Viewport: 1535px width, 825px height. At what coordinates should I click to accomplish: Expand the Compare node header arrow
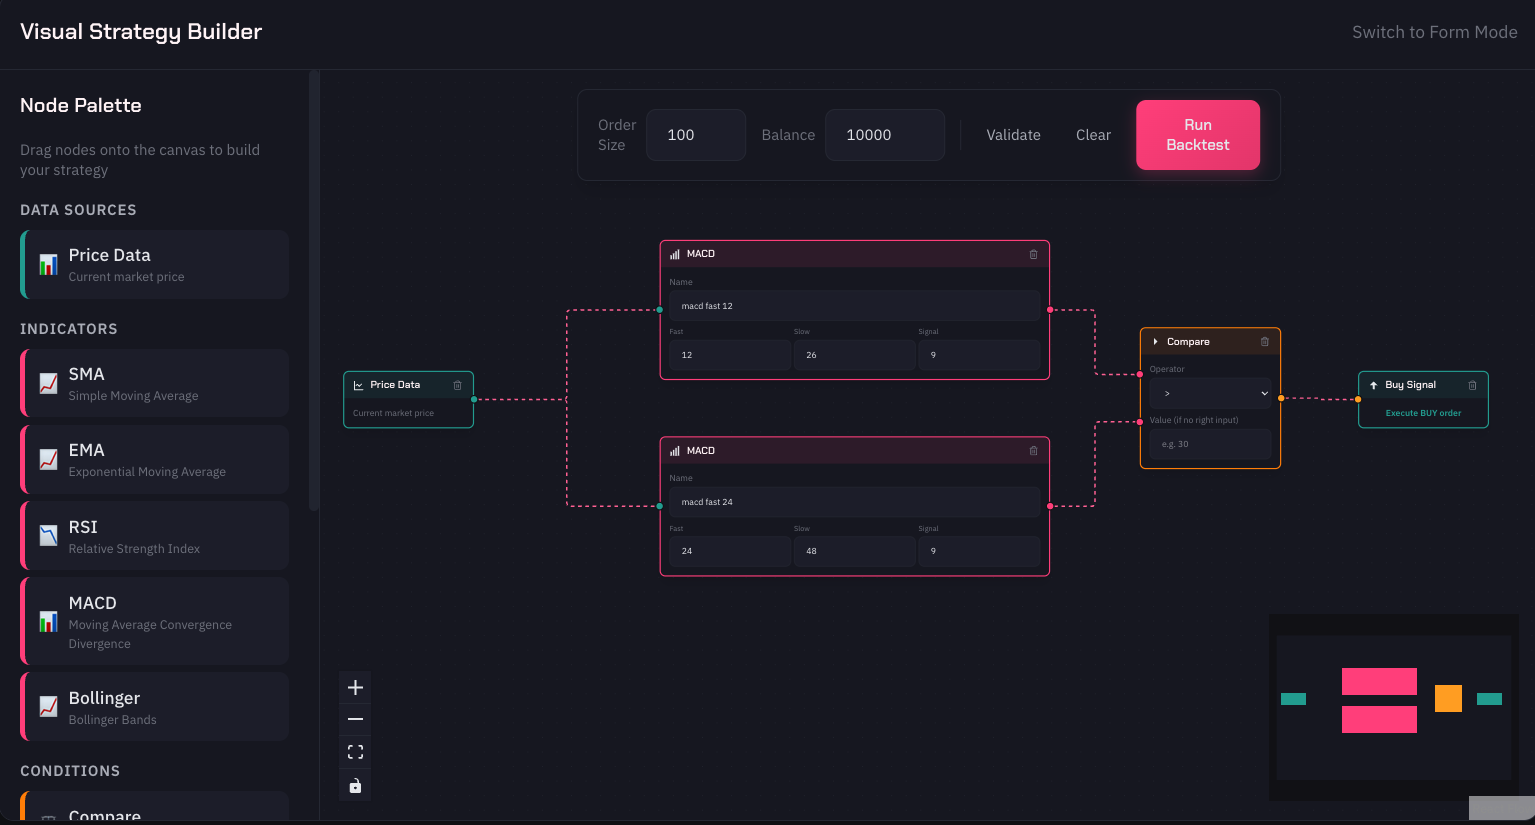[x=1155, y=342]
